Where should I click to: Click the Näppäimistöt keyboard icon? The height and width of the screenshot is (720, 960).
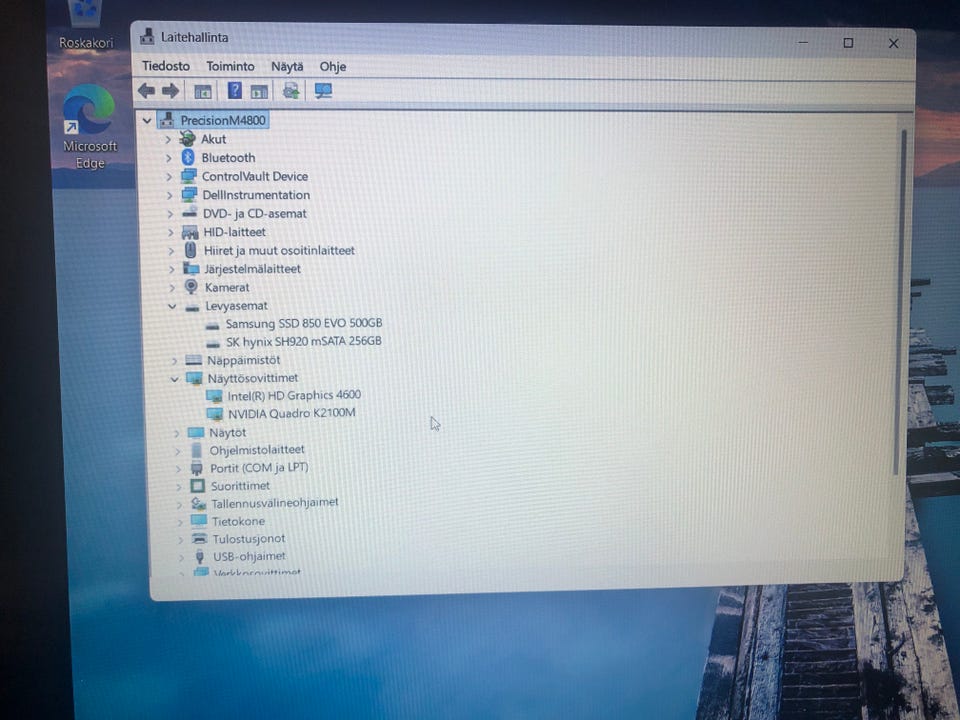[x=193, y=360]
